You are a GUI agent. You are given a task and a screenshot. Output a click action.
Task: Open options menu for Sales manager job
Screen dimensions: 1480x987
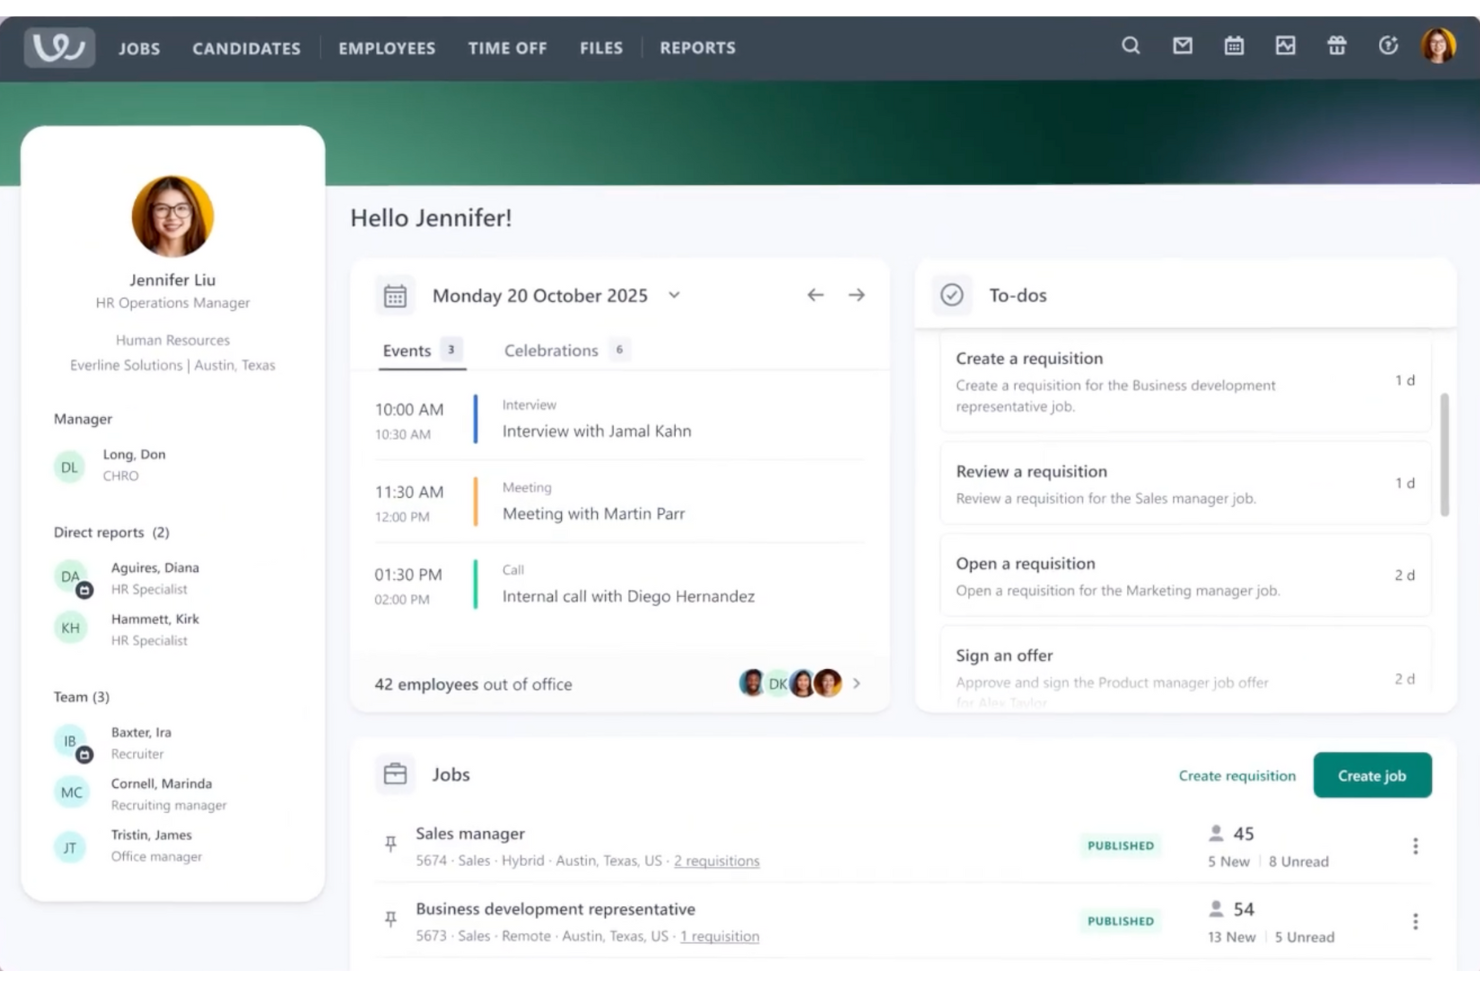pos(1415,845)
